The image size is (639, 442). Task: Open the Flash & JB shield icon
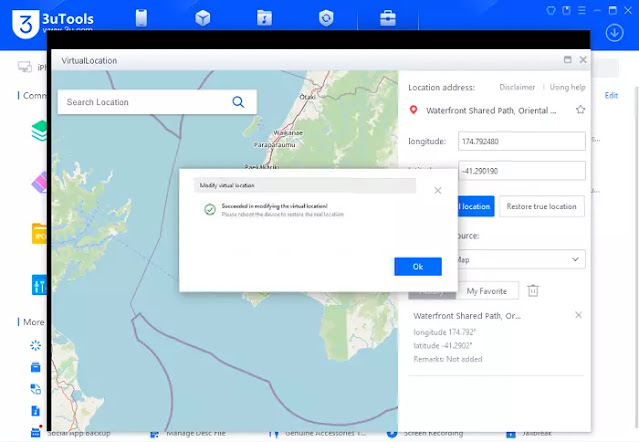click(x=326, y=18)
